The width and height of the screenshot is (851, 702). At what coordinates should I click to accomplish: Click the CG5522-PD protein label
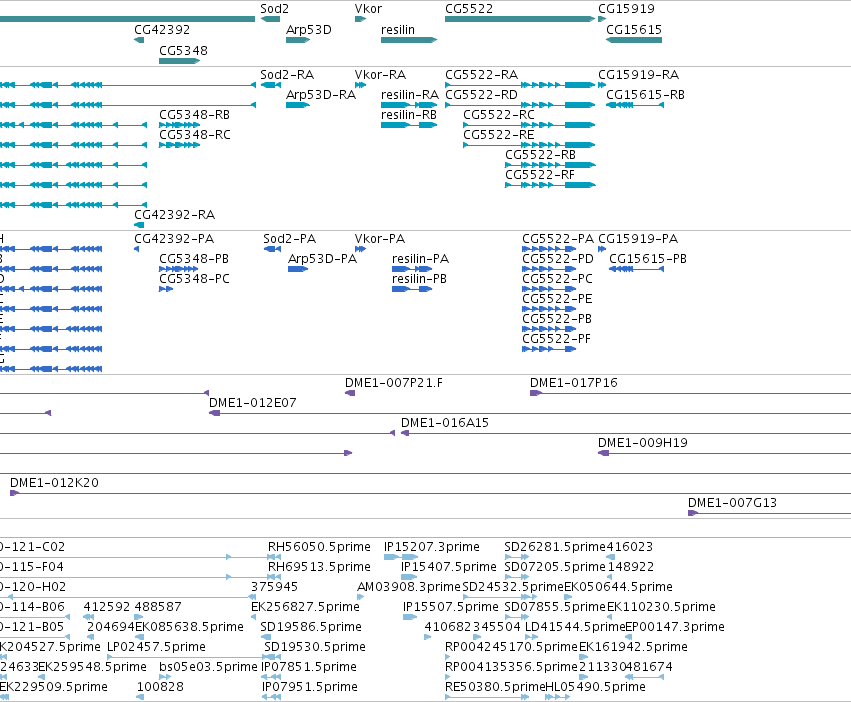(x=558, y=258)
